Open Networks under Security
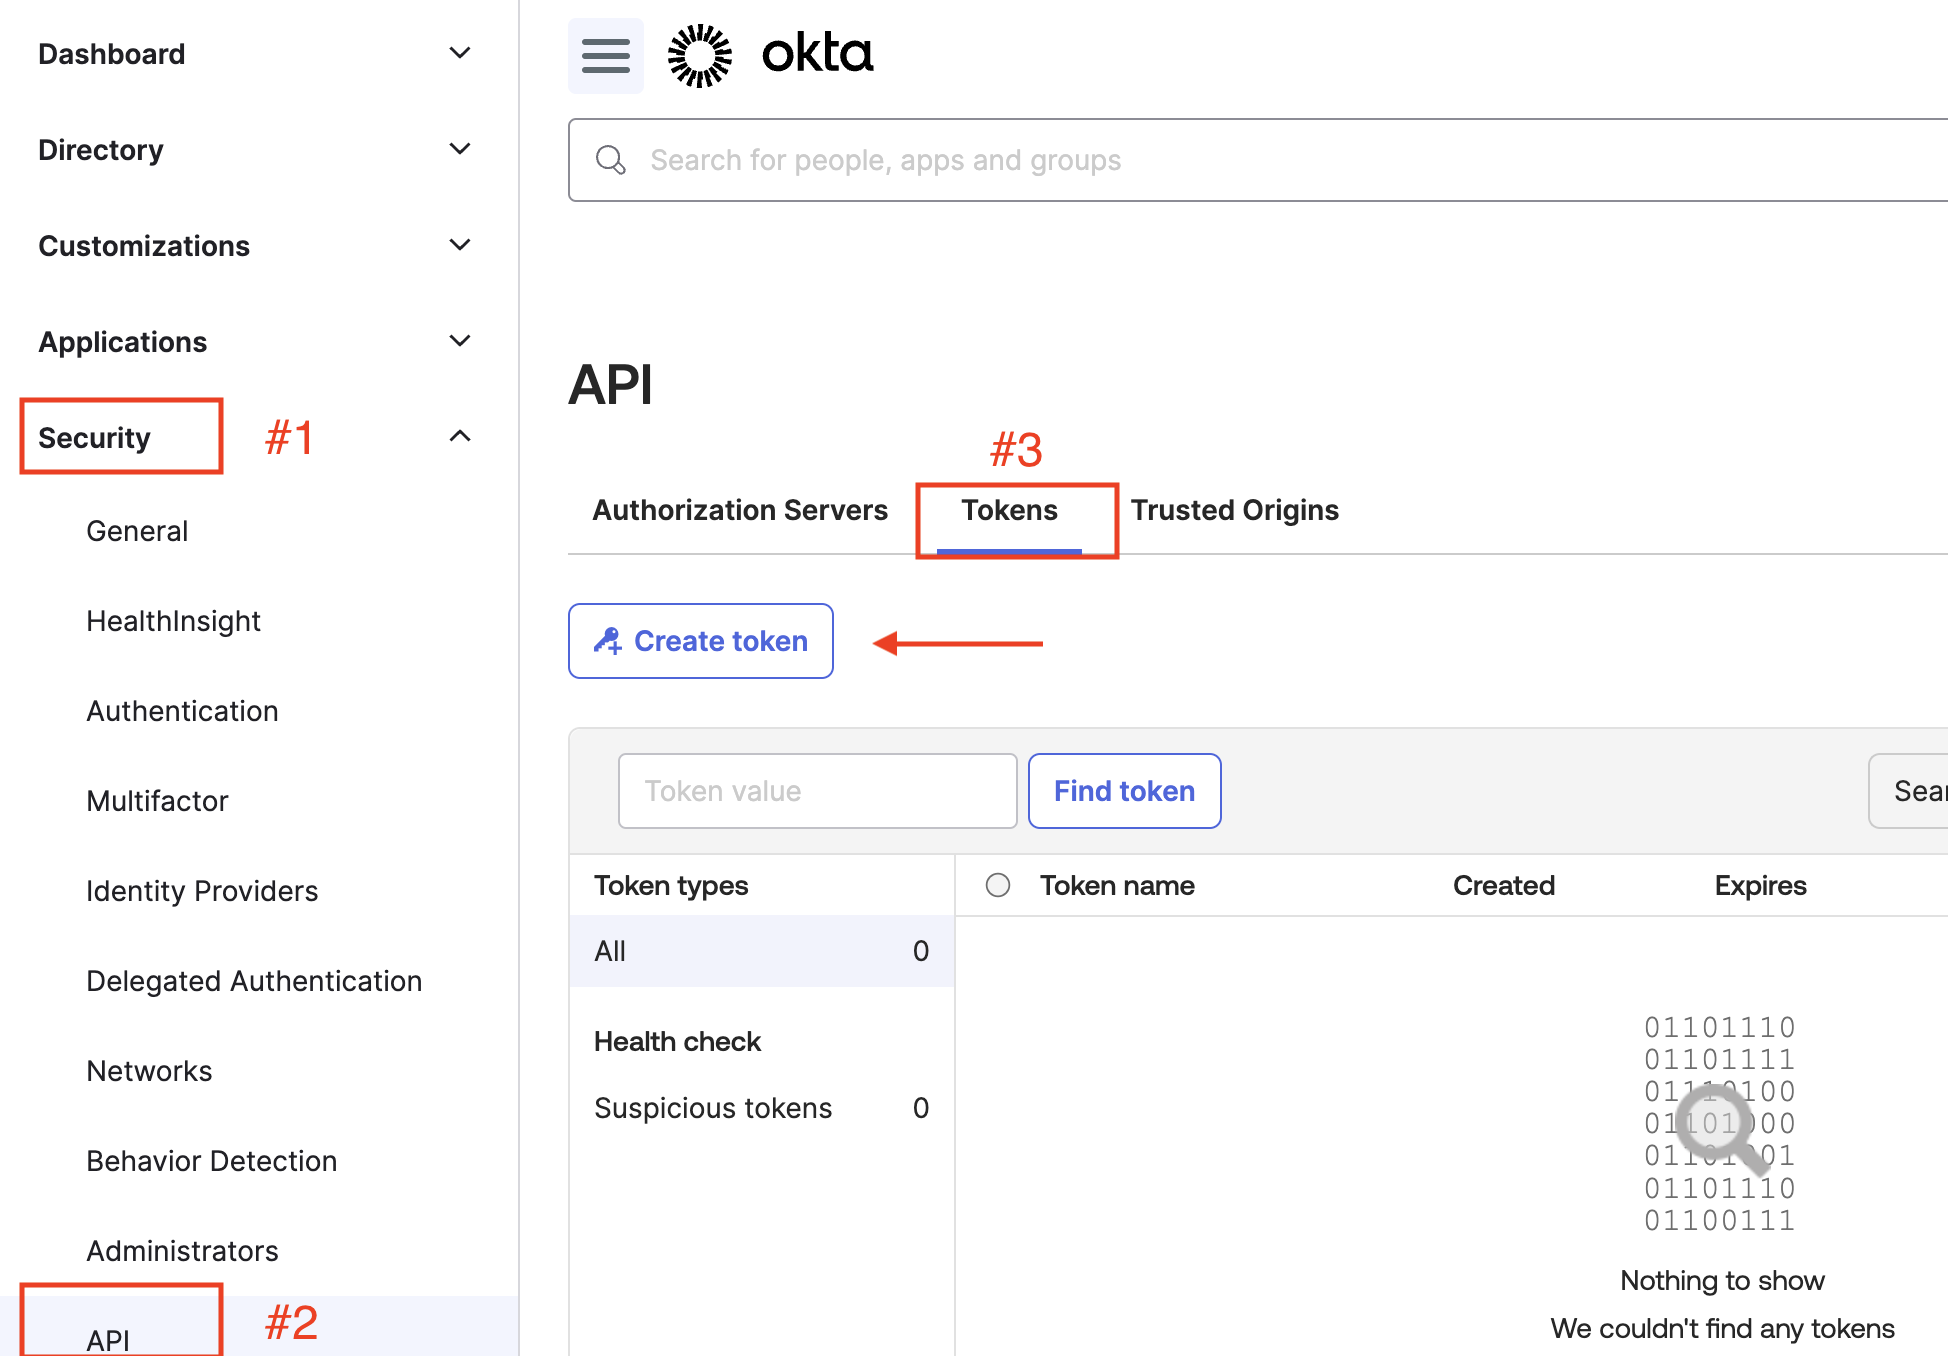The image size is (1948, 1356). [149, 1071]
